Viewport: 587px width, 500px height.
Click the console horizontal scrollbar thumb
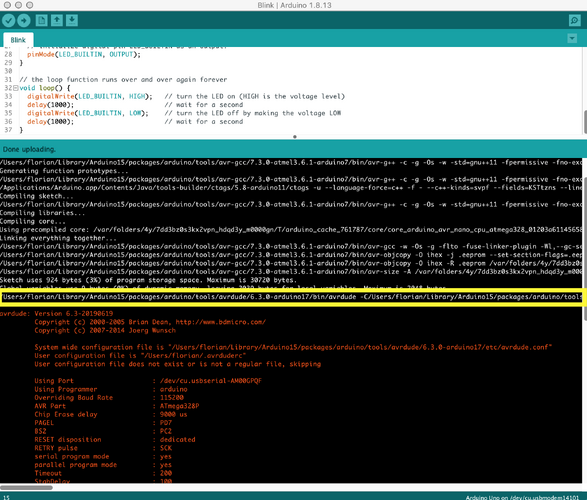pos(26,487)
